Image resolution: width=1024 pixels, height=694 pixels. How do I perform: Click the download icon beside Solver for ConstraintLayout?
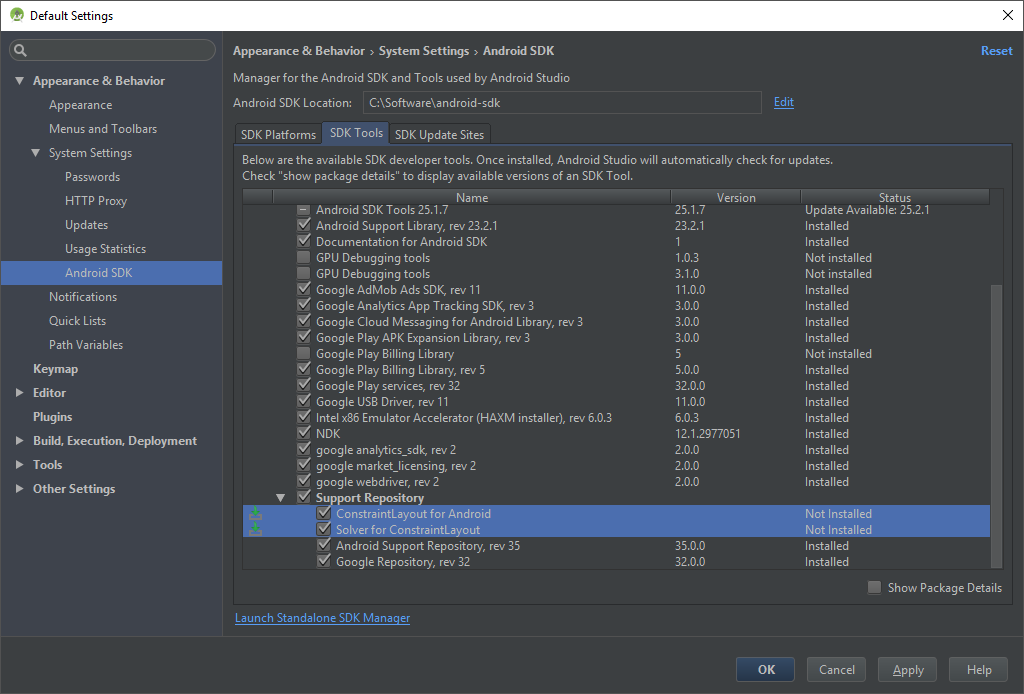(x=256, y=530)
